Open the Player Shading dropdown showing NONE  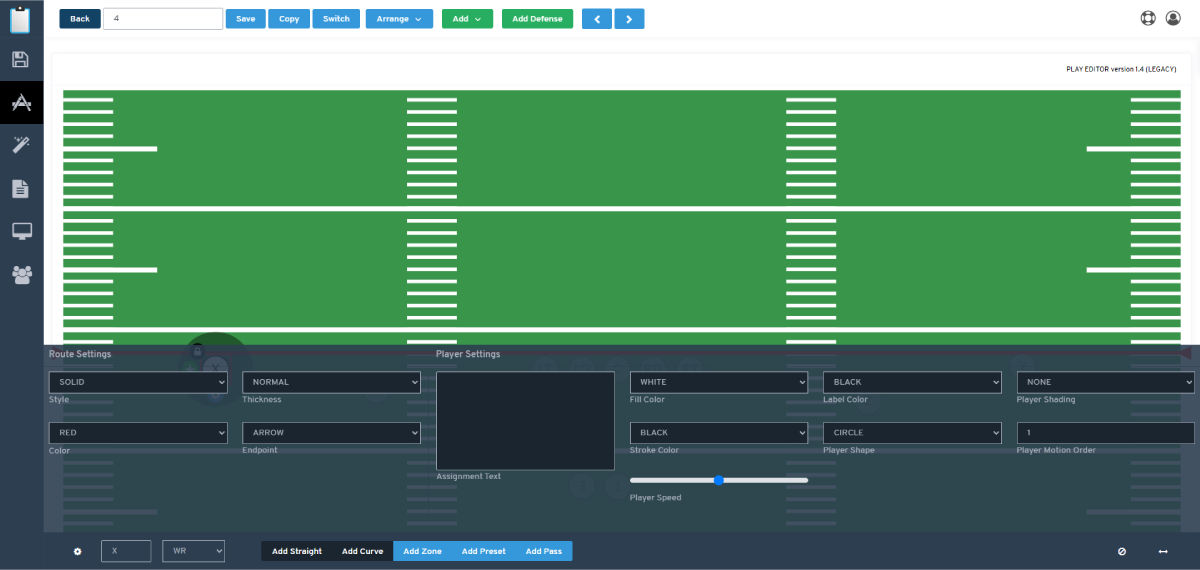(1106, 382)
